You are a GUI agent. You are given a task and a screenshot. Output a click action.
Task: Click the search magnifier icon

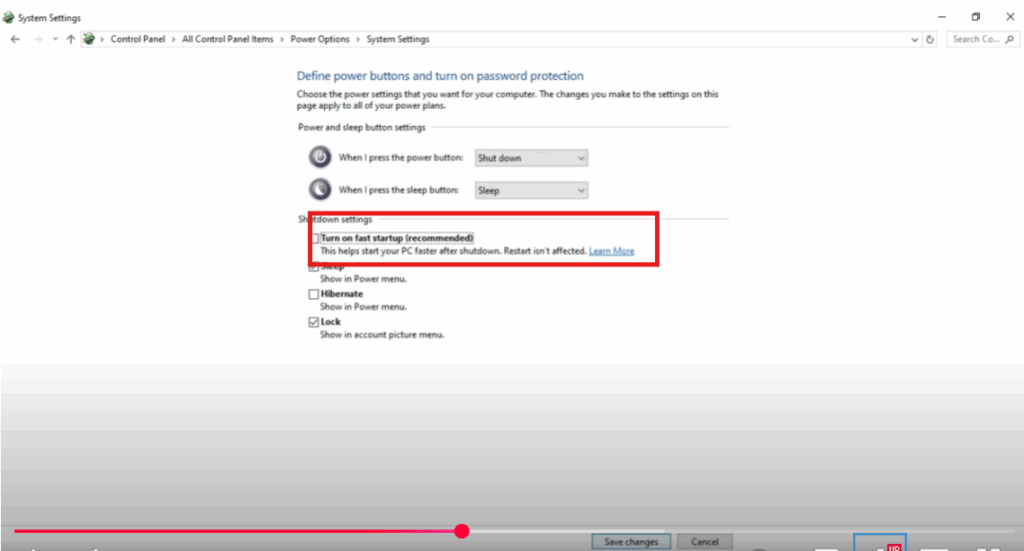[x=1010, y=39]
